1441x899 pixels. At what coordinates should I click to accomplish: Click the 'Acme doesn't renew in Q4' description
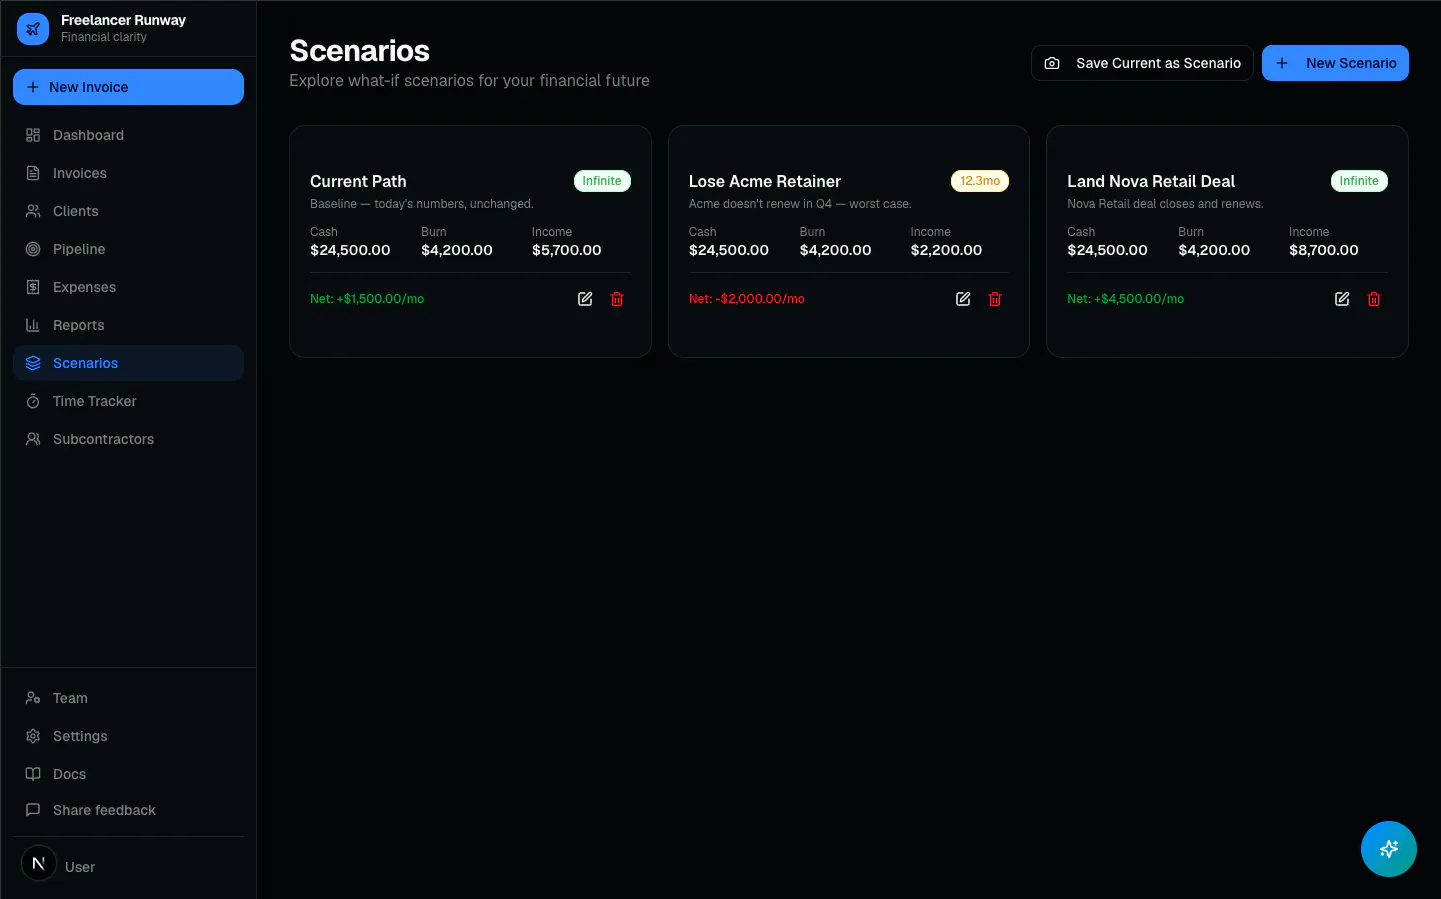click(x=800, y=204)
